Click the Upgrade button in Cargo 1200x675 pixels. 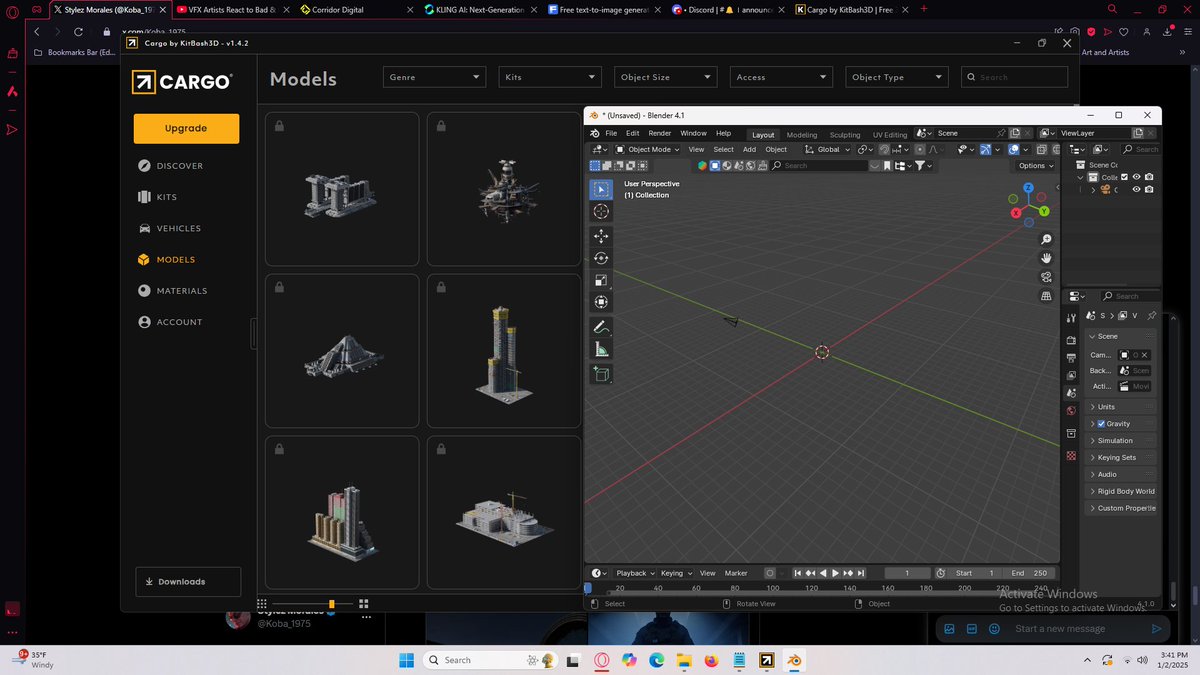point(186,128)
